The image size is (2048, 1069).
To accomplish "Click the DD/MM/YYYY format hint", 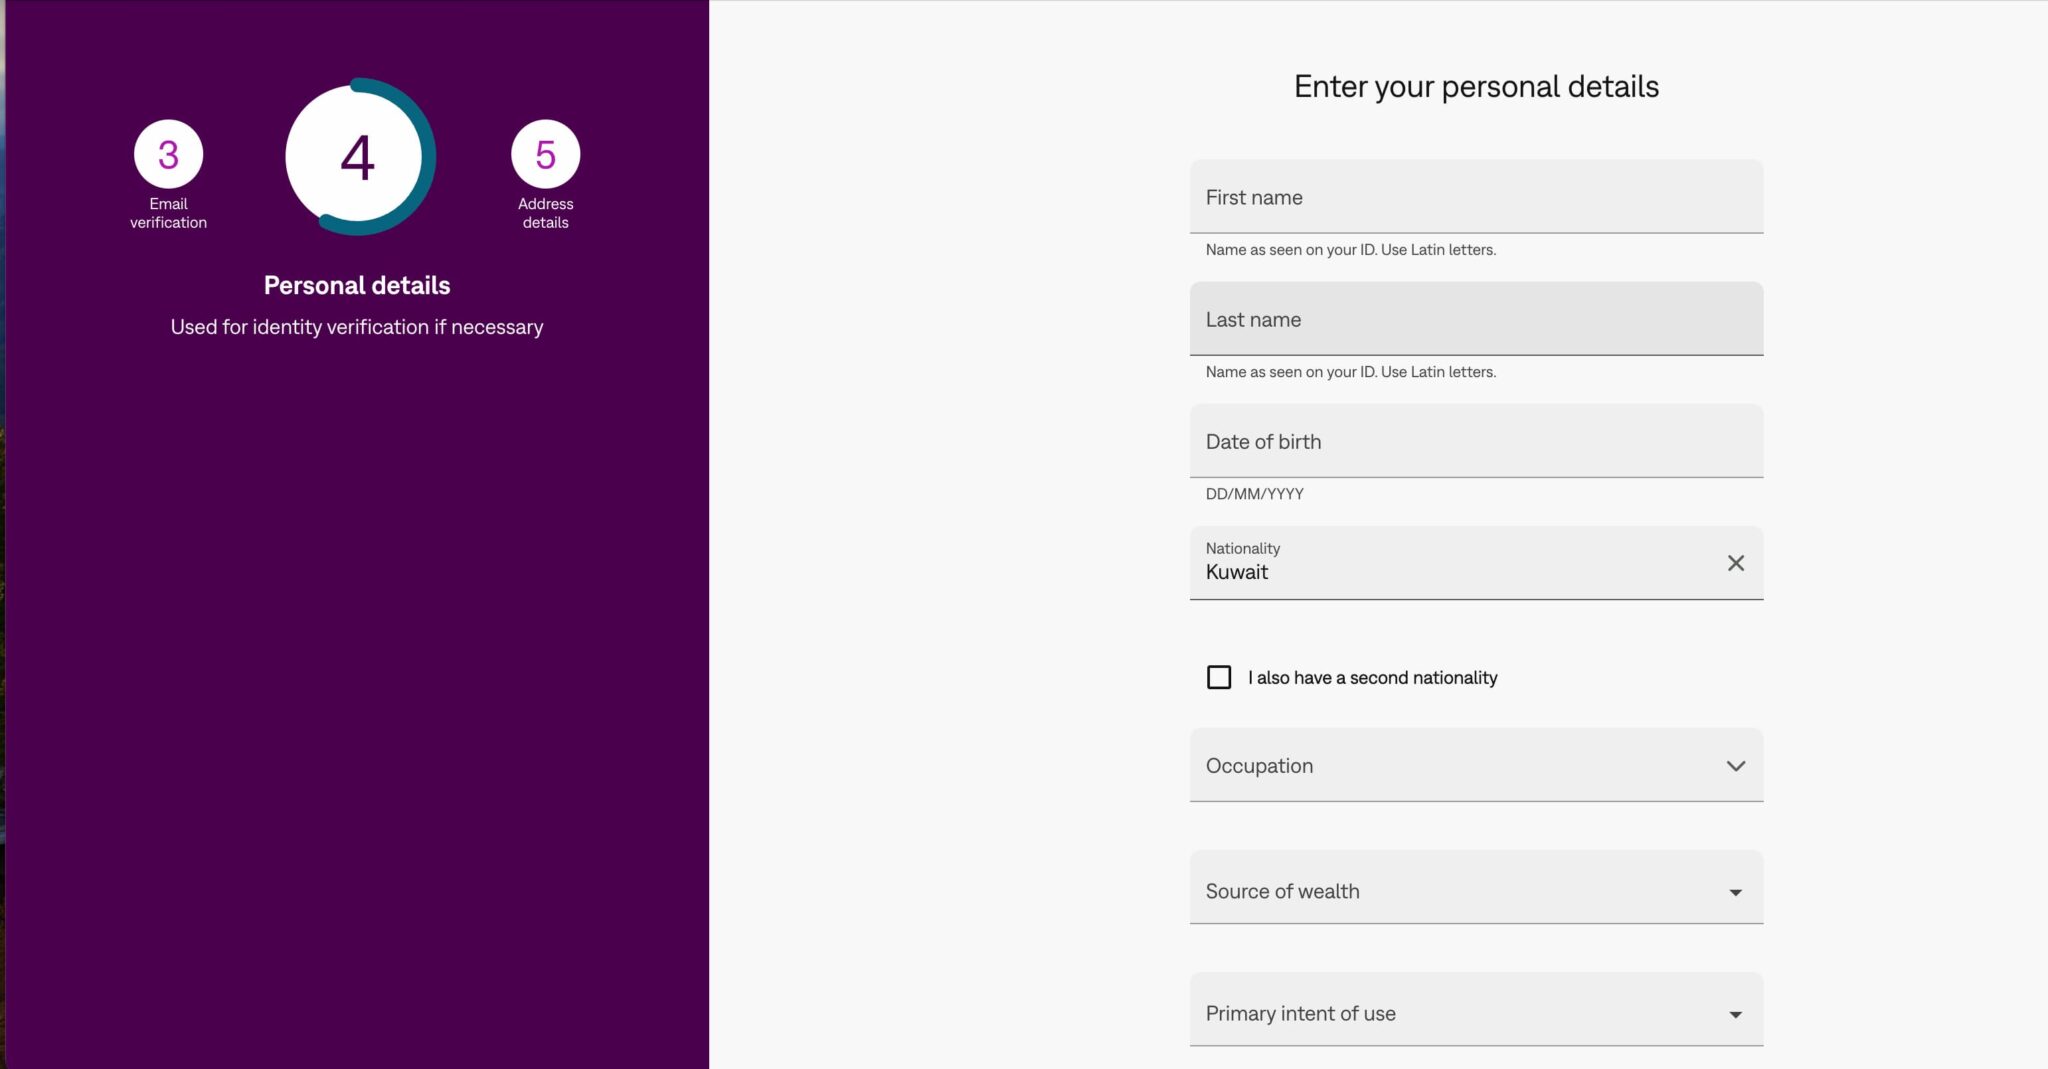I will pyautogui.click(x=1254, y=494).
